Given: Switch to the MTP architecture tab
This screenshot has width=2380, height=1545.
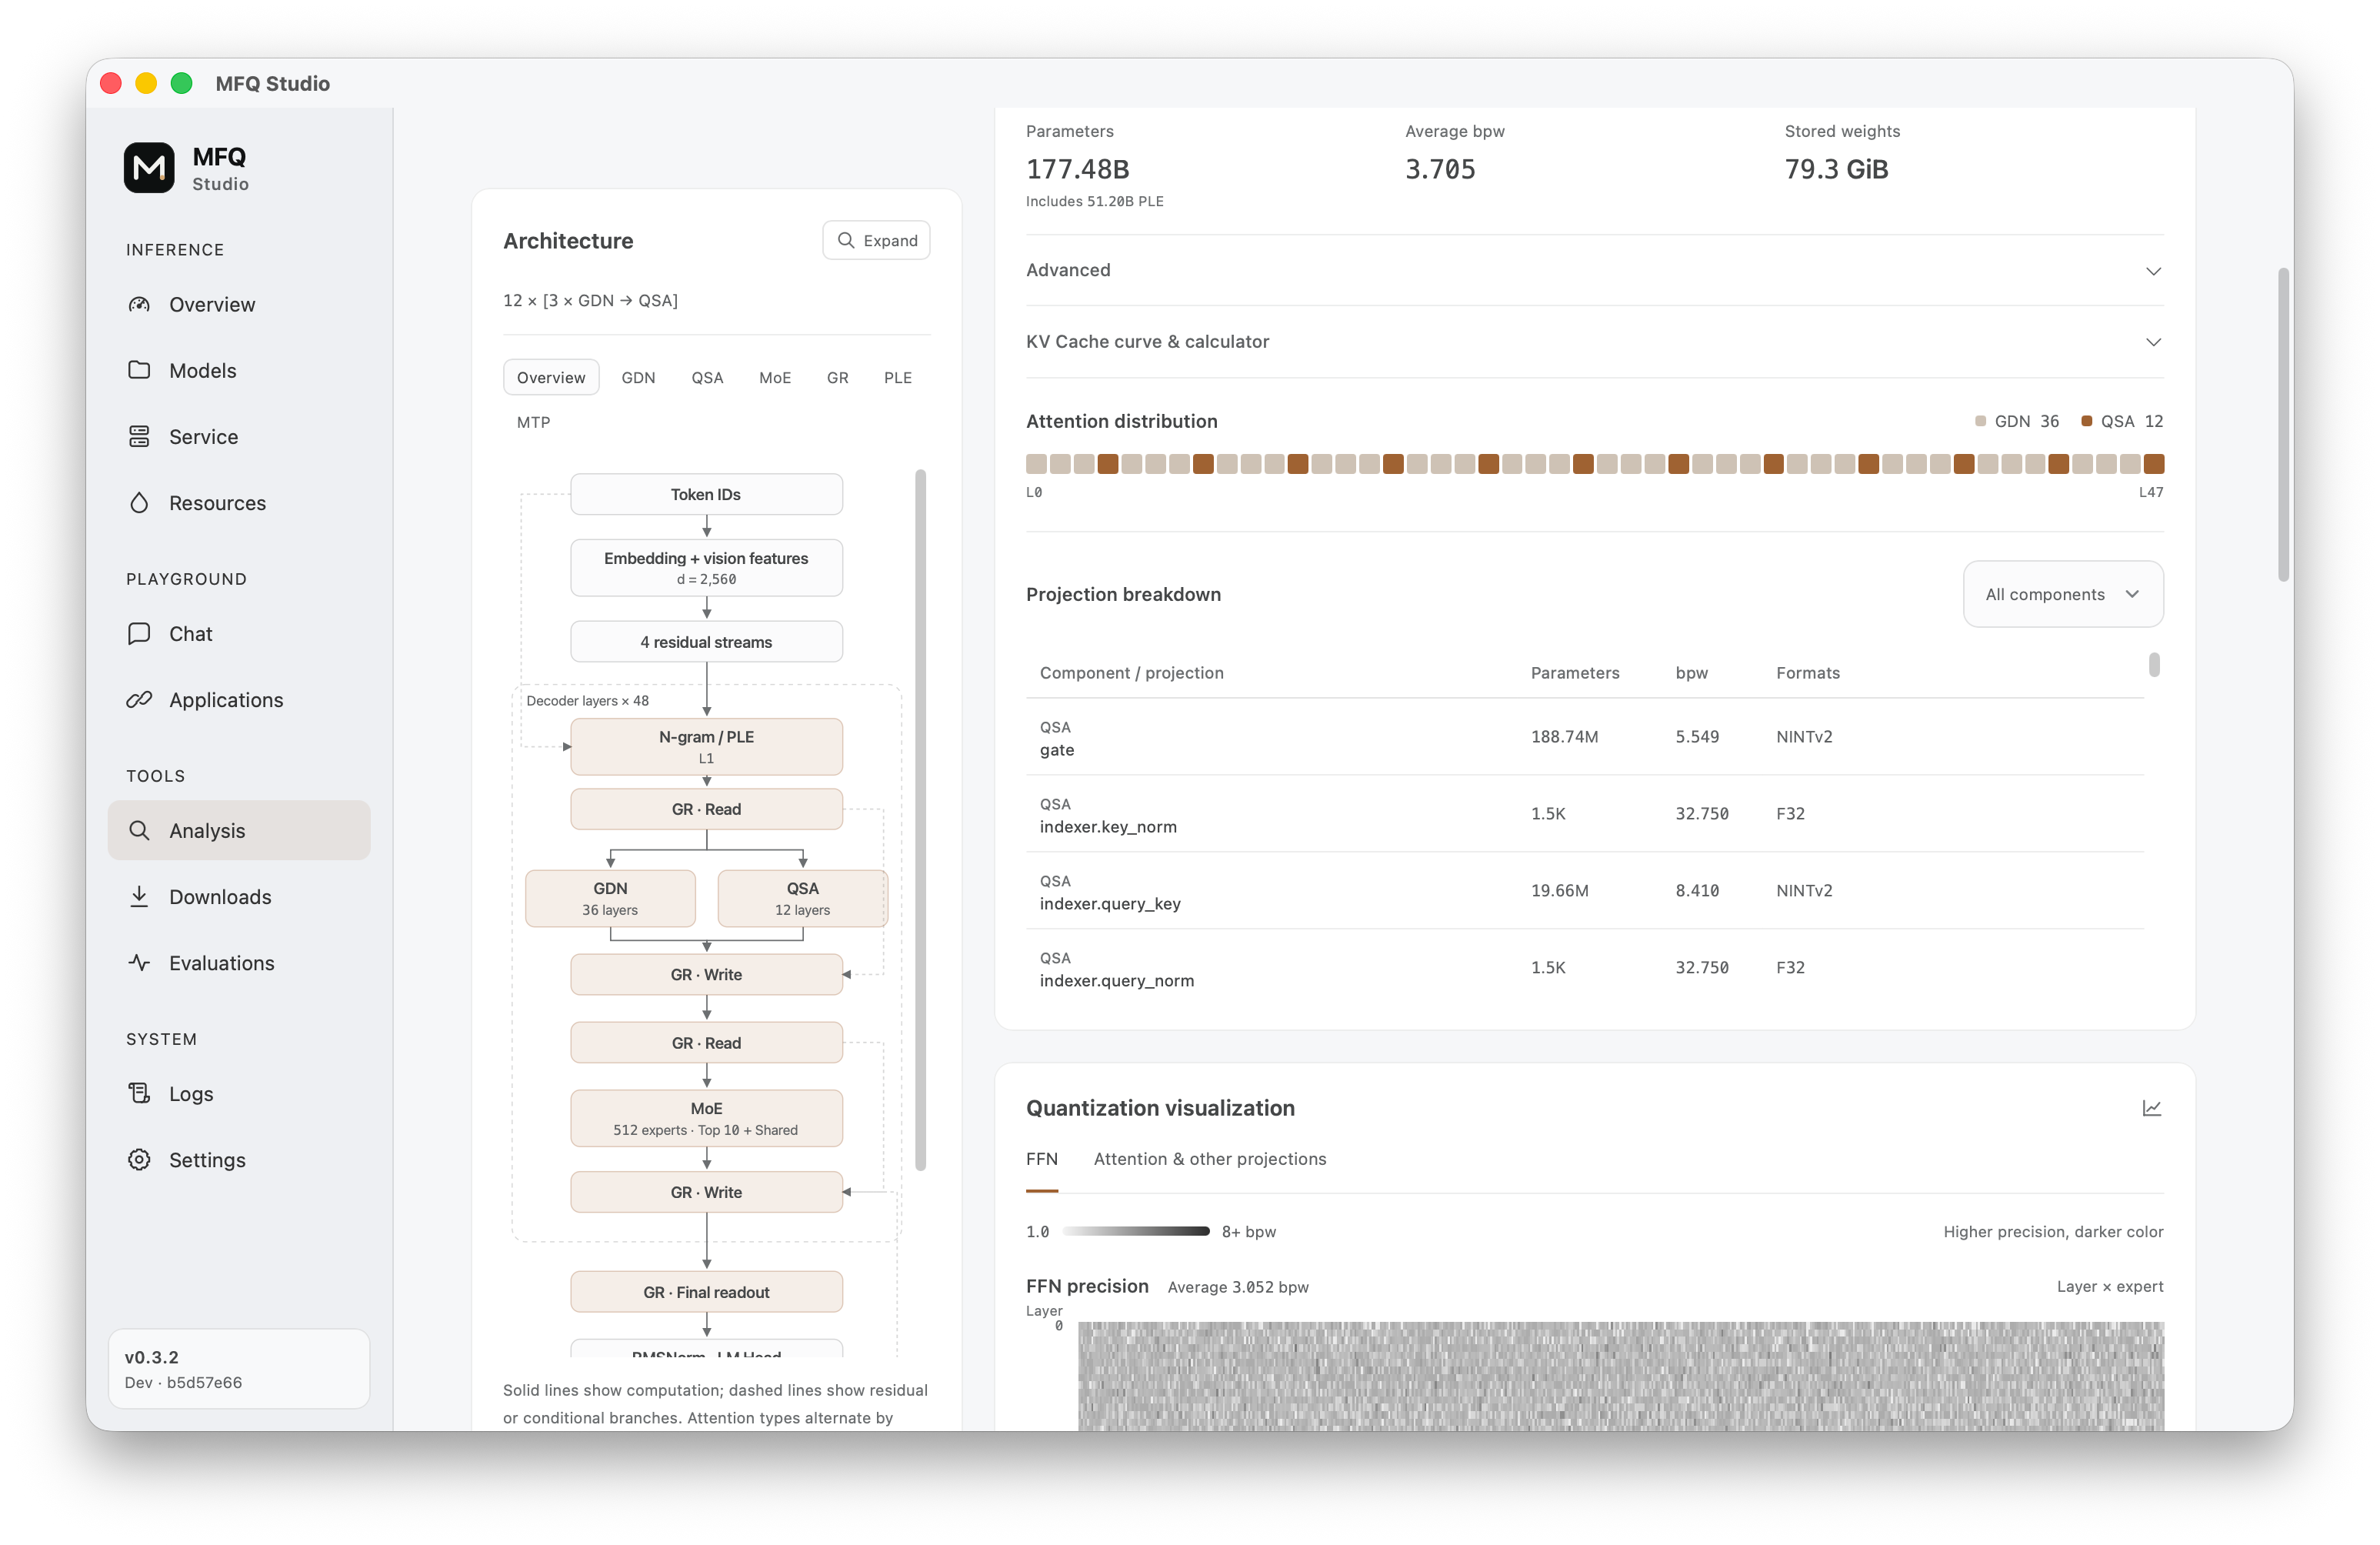Looking at the screenshot, I should click(x=534, y=422).
